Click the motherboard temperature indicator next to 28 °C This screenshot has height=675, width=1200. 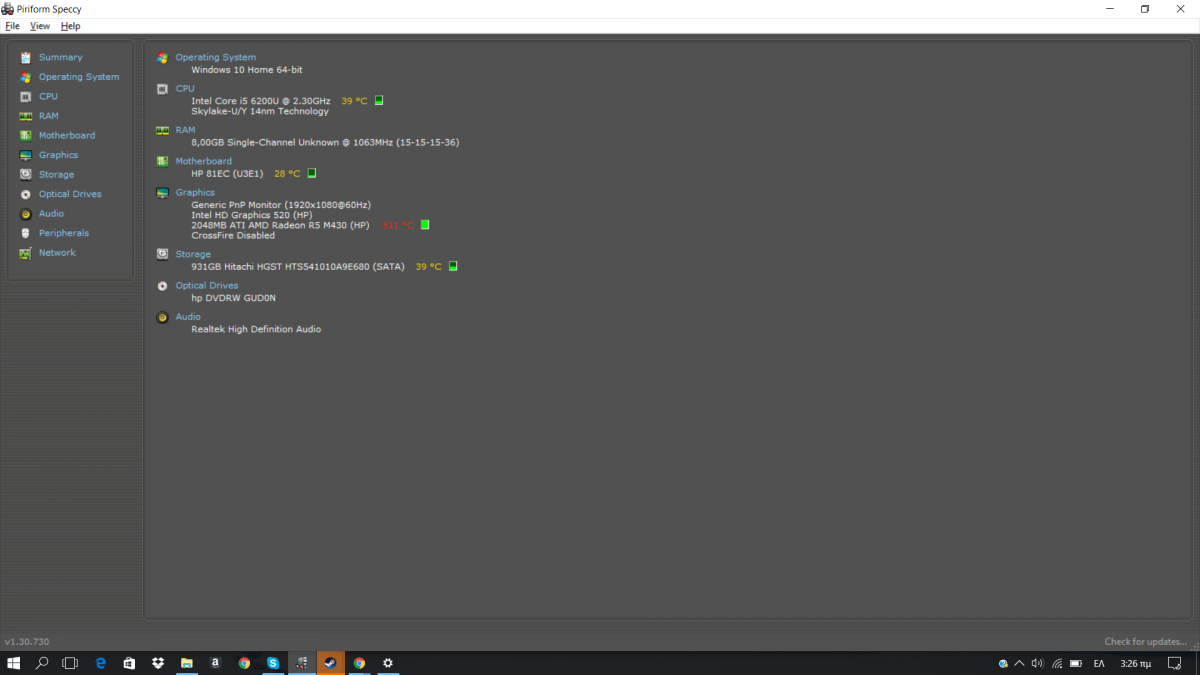(312, 173)
